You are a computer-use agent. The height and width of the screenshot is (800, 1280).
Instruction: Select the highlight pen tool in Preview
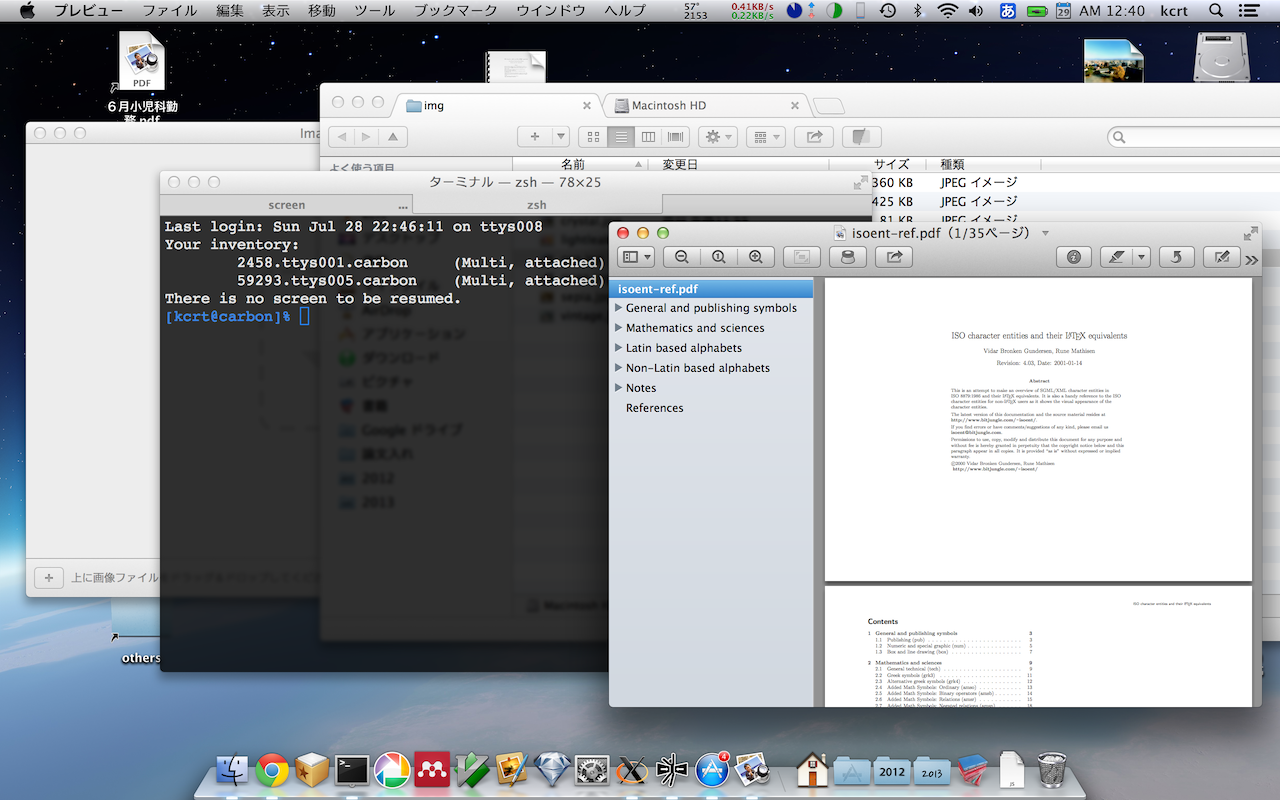(x=1116, y=257)
